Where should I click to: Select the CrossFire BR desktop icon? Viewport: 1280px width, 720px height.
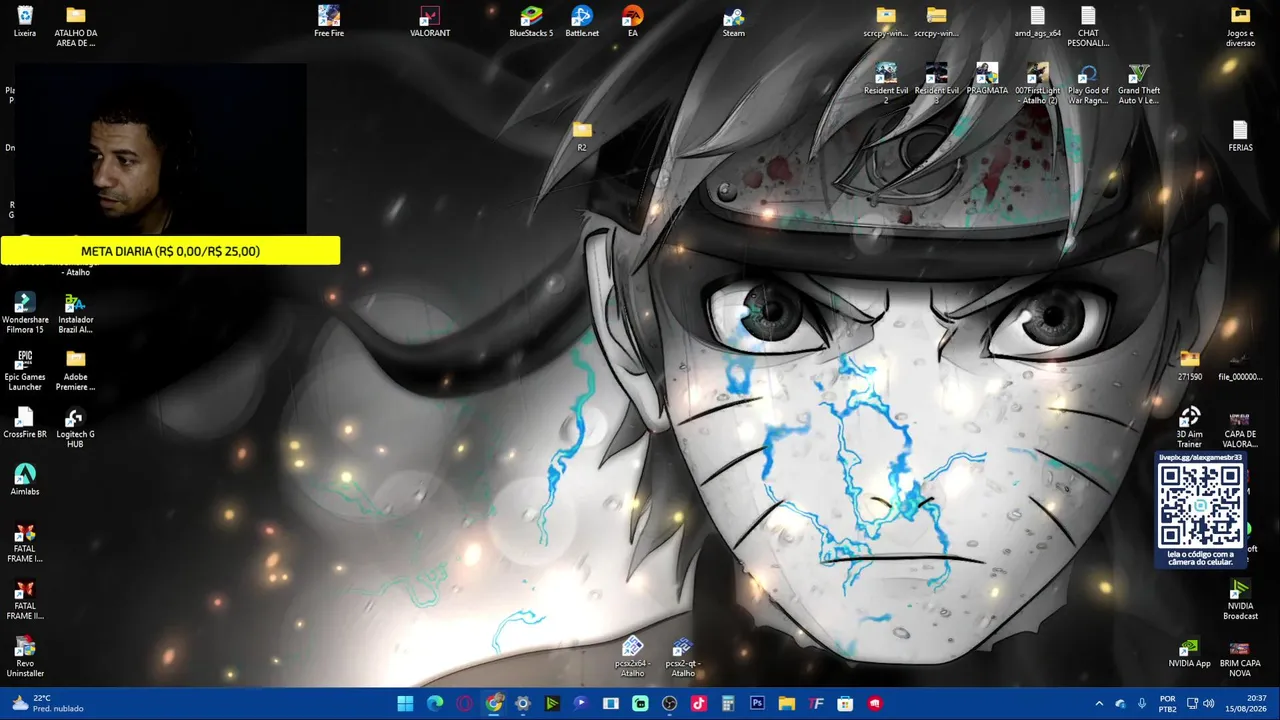point(25,423)
